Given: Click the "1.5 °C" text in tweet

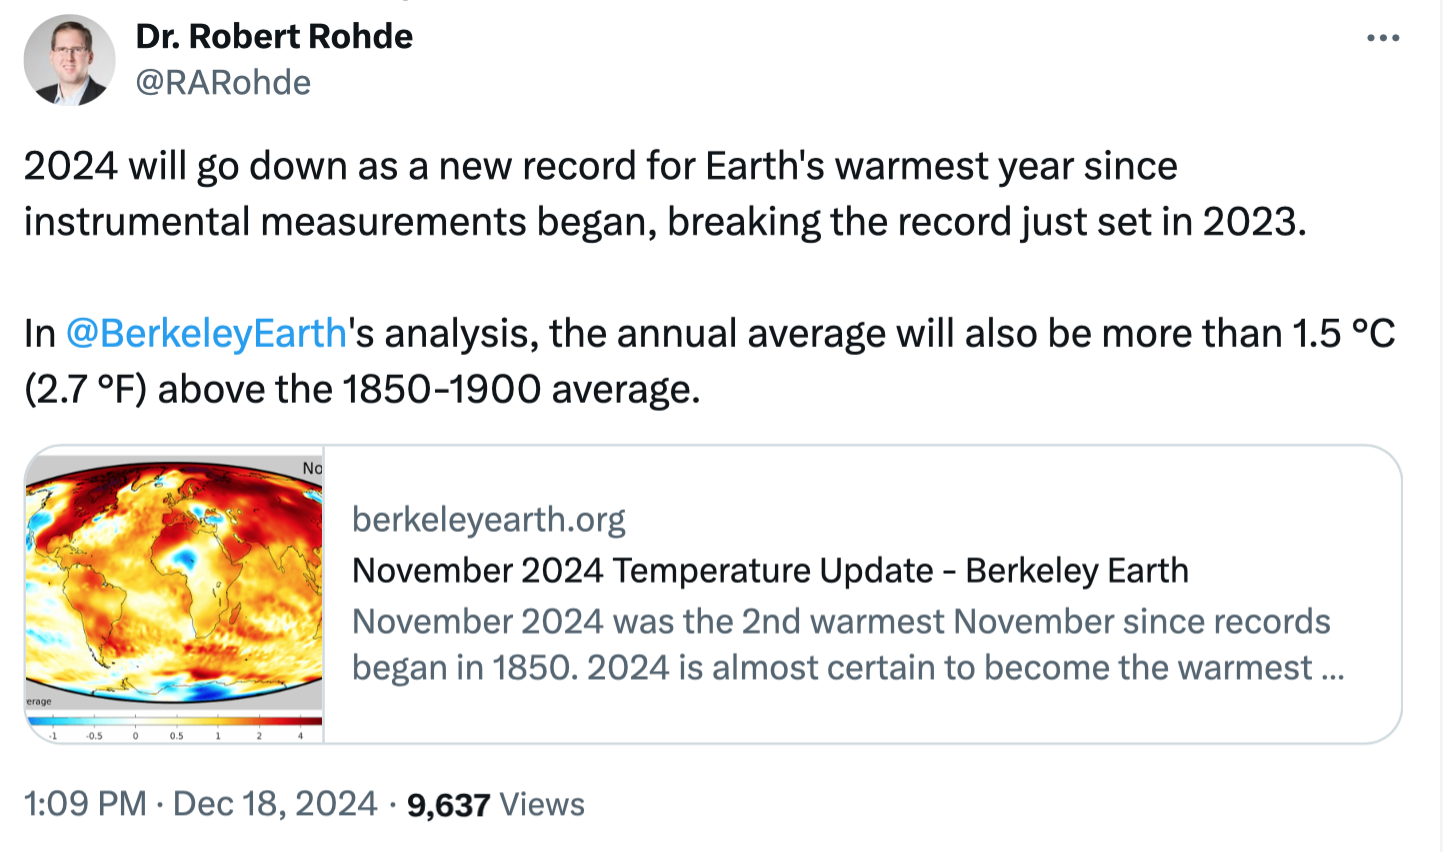Looking at the screenshot, I should pyautogui.click(x=1343, y=333).
